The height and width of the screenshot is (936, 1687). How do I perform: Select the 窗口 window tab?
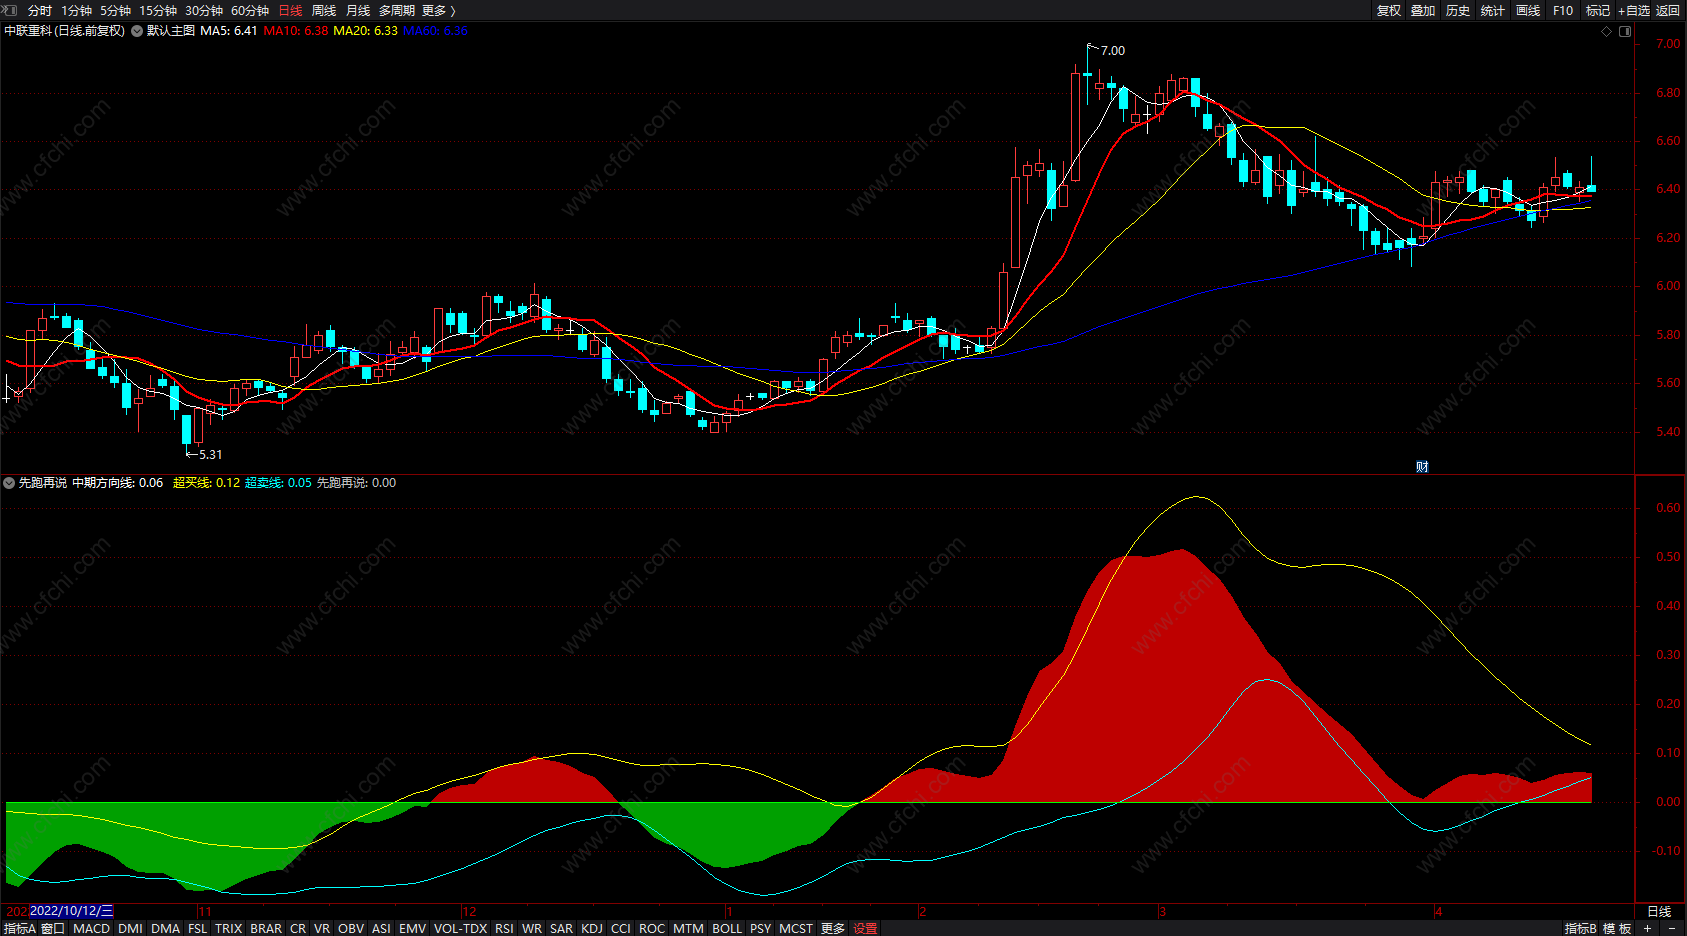tap(53, 928)
